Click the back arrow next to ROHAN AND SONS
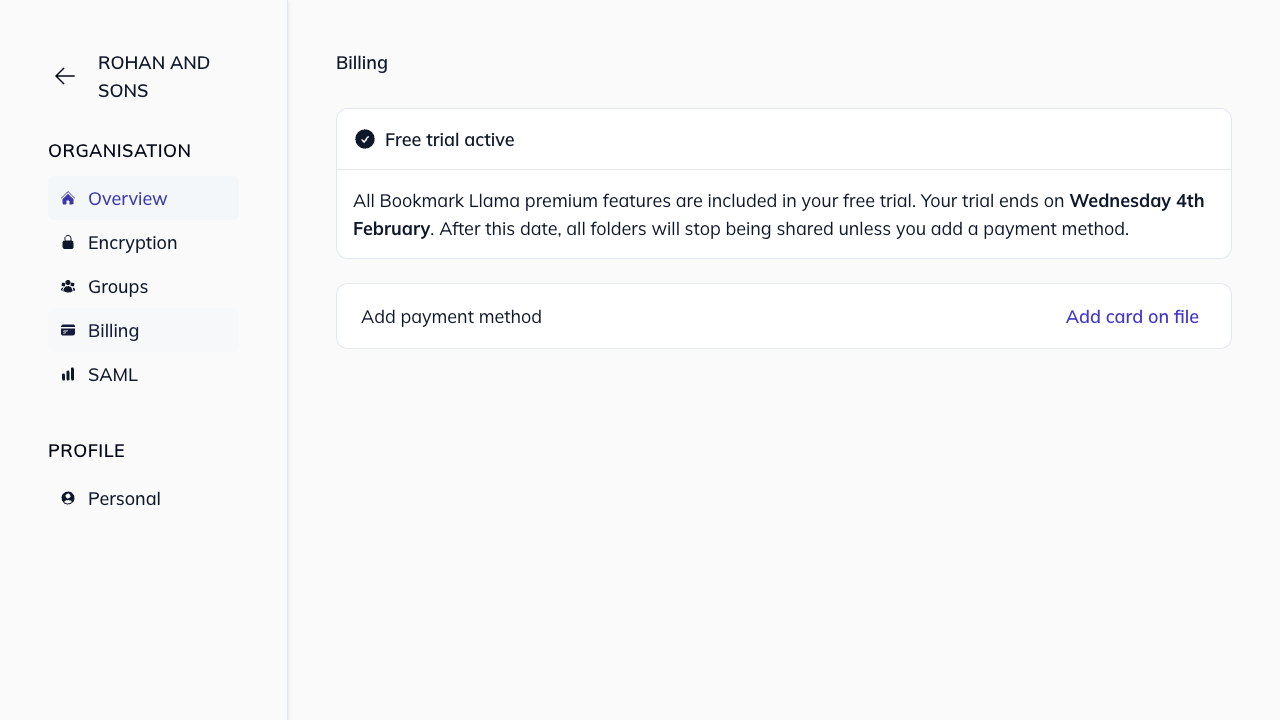 tap(64, 76)
